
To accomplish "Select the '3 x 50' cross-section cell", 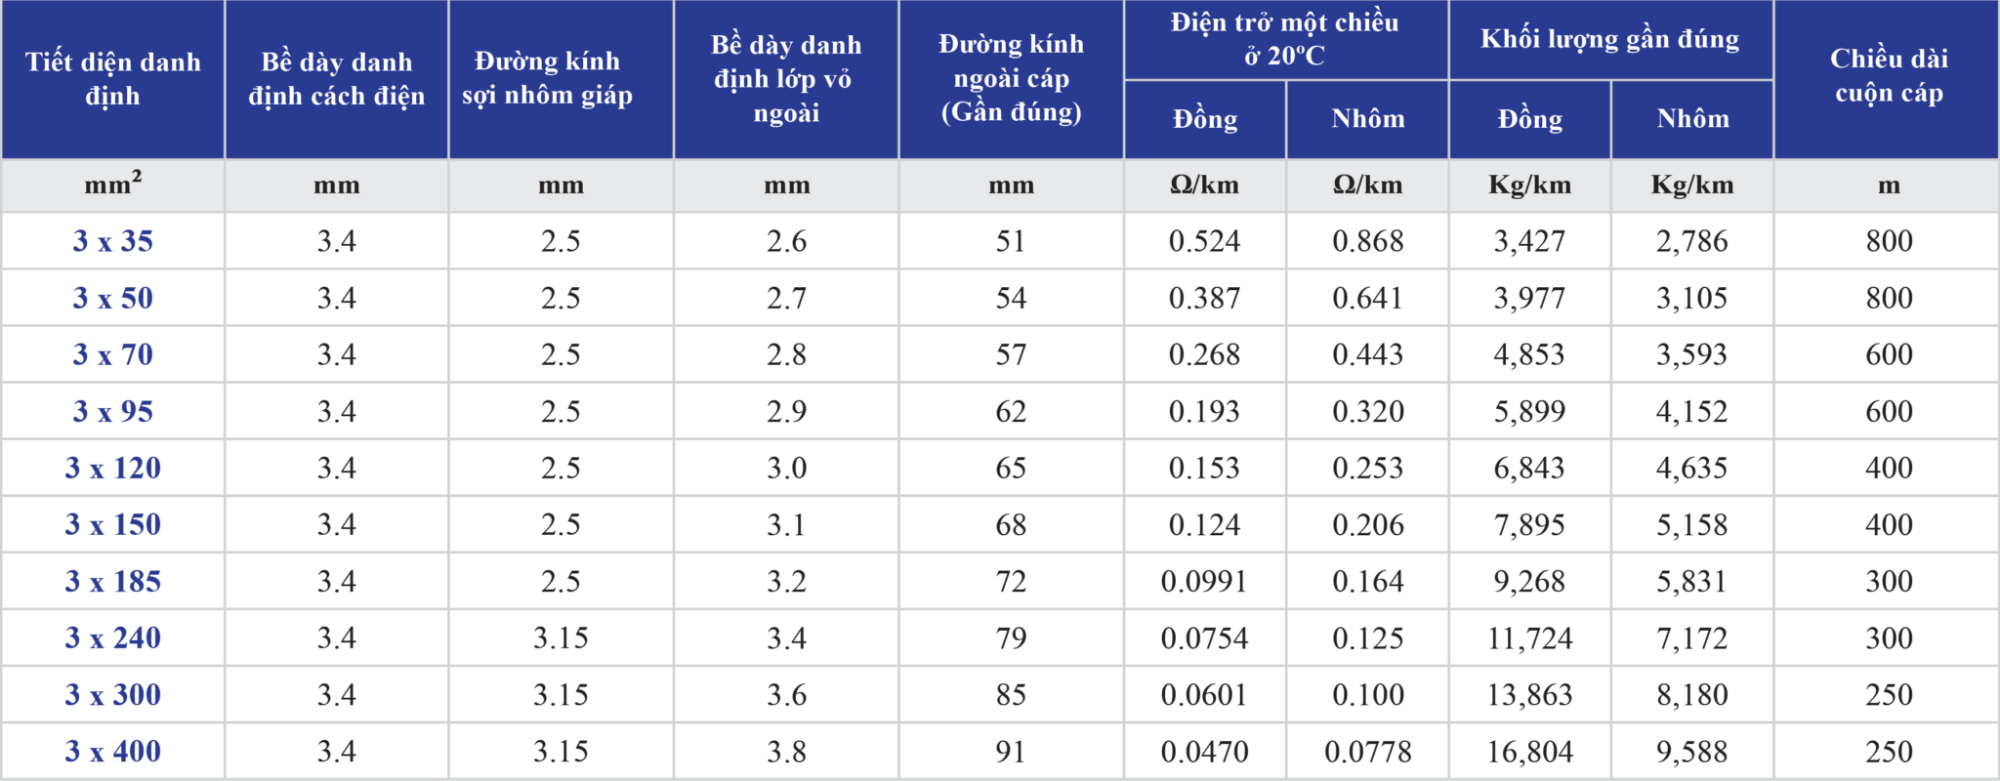I will [x=113, y=298].
